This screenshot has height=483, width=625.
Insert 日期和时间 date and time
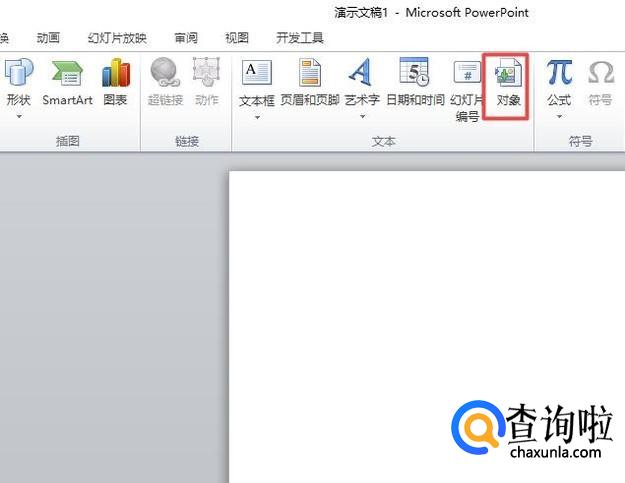[415, 82]
